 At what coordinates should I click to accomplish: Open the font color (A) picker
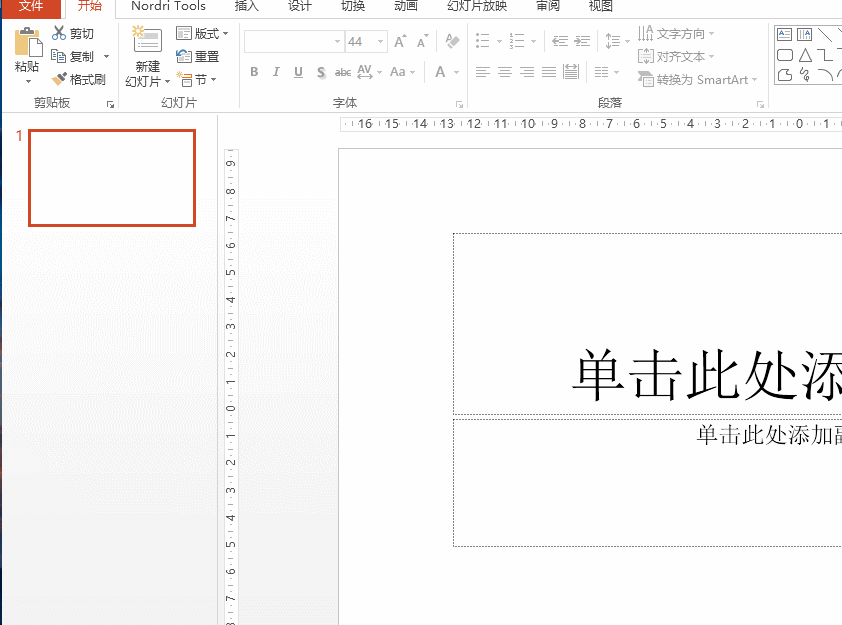(441, 72)
